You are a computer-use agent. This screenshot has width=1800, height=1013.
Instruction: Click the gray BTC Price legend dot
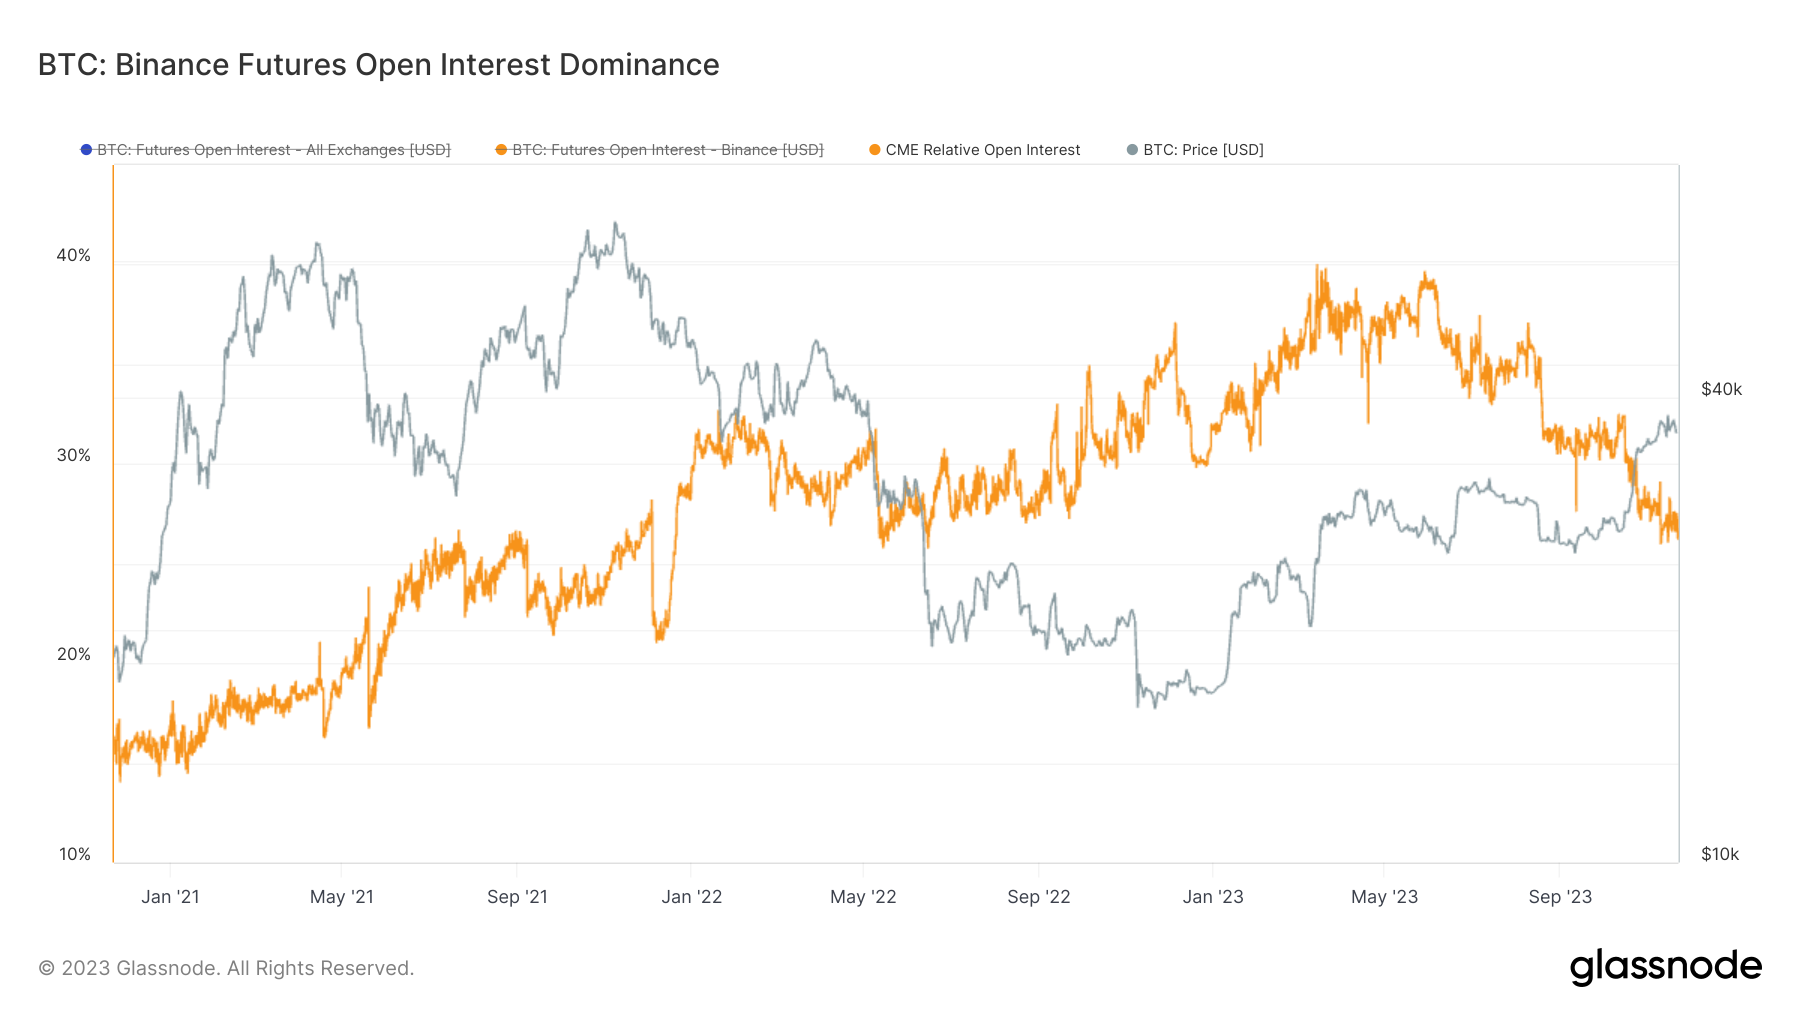(x=1132, y=150)
